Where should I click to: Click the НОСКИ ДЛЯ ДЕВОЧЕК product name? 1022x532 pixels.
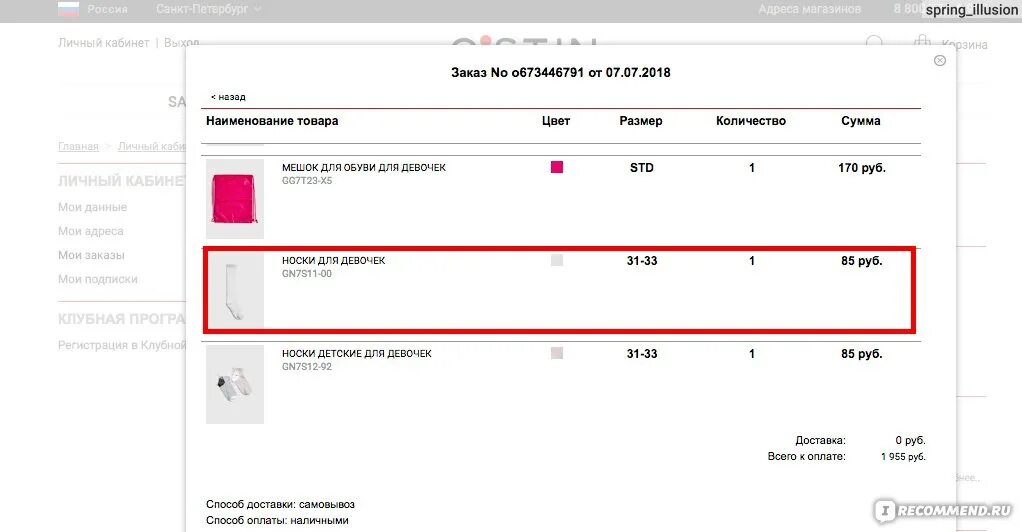click(333, 260)
